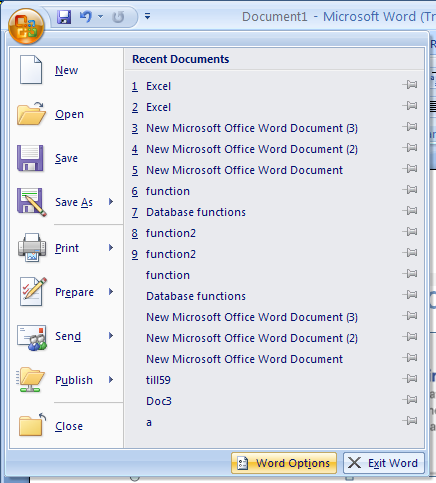Click the round Office Button logo
Image resolution: width=436 pixels, height=483 pixels.
(26, 26)
